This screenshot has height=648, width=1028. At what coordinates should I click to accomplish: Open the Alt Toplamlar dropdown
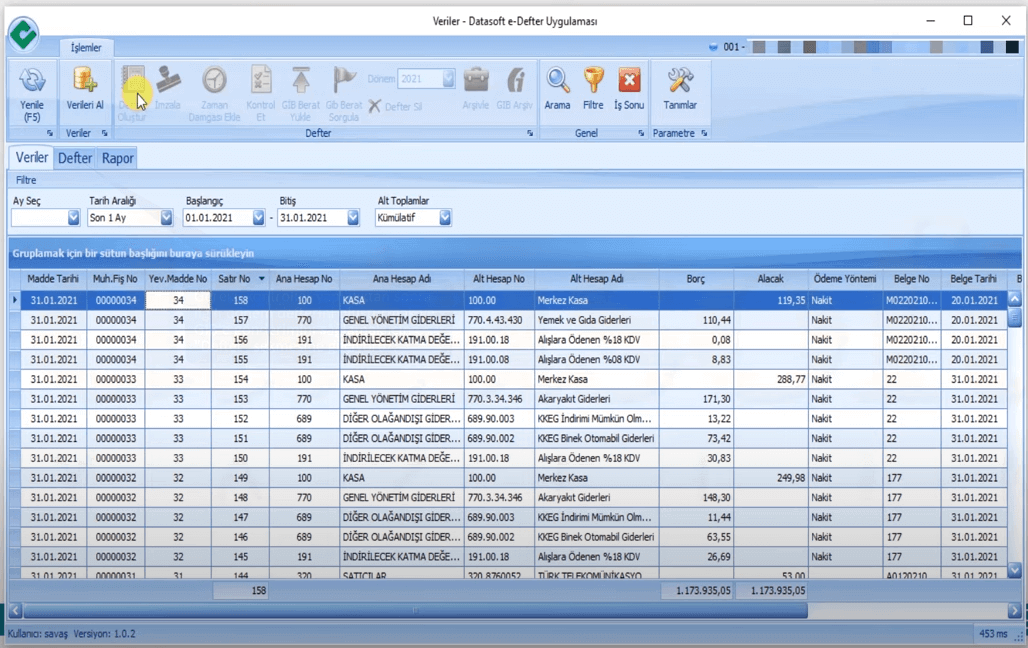[x=445, y=218]
